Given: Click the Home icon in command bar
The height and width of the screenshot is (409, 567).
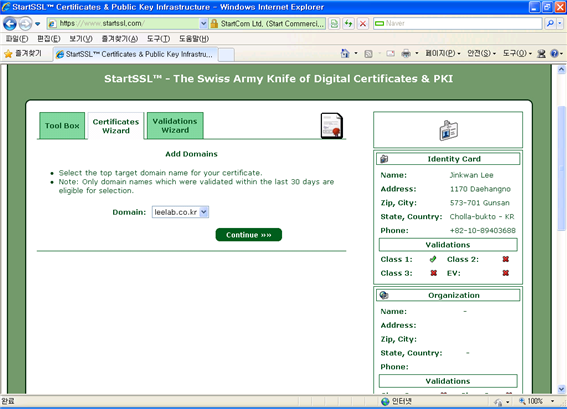Looking at the screenshot, I should 345,54.
